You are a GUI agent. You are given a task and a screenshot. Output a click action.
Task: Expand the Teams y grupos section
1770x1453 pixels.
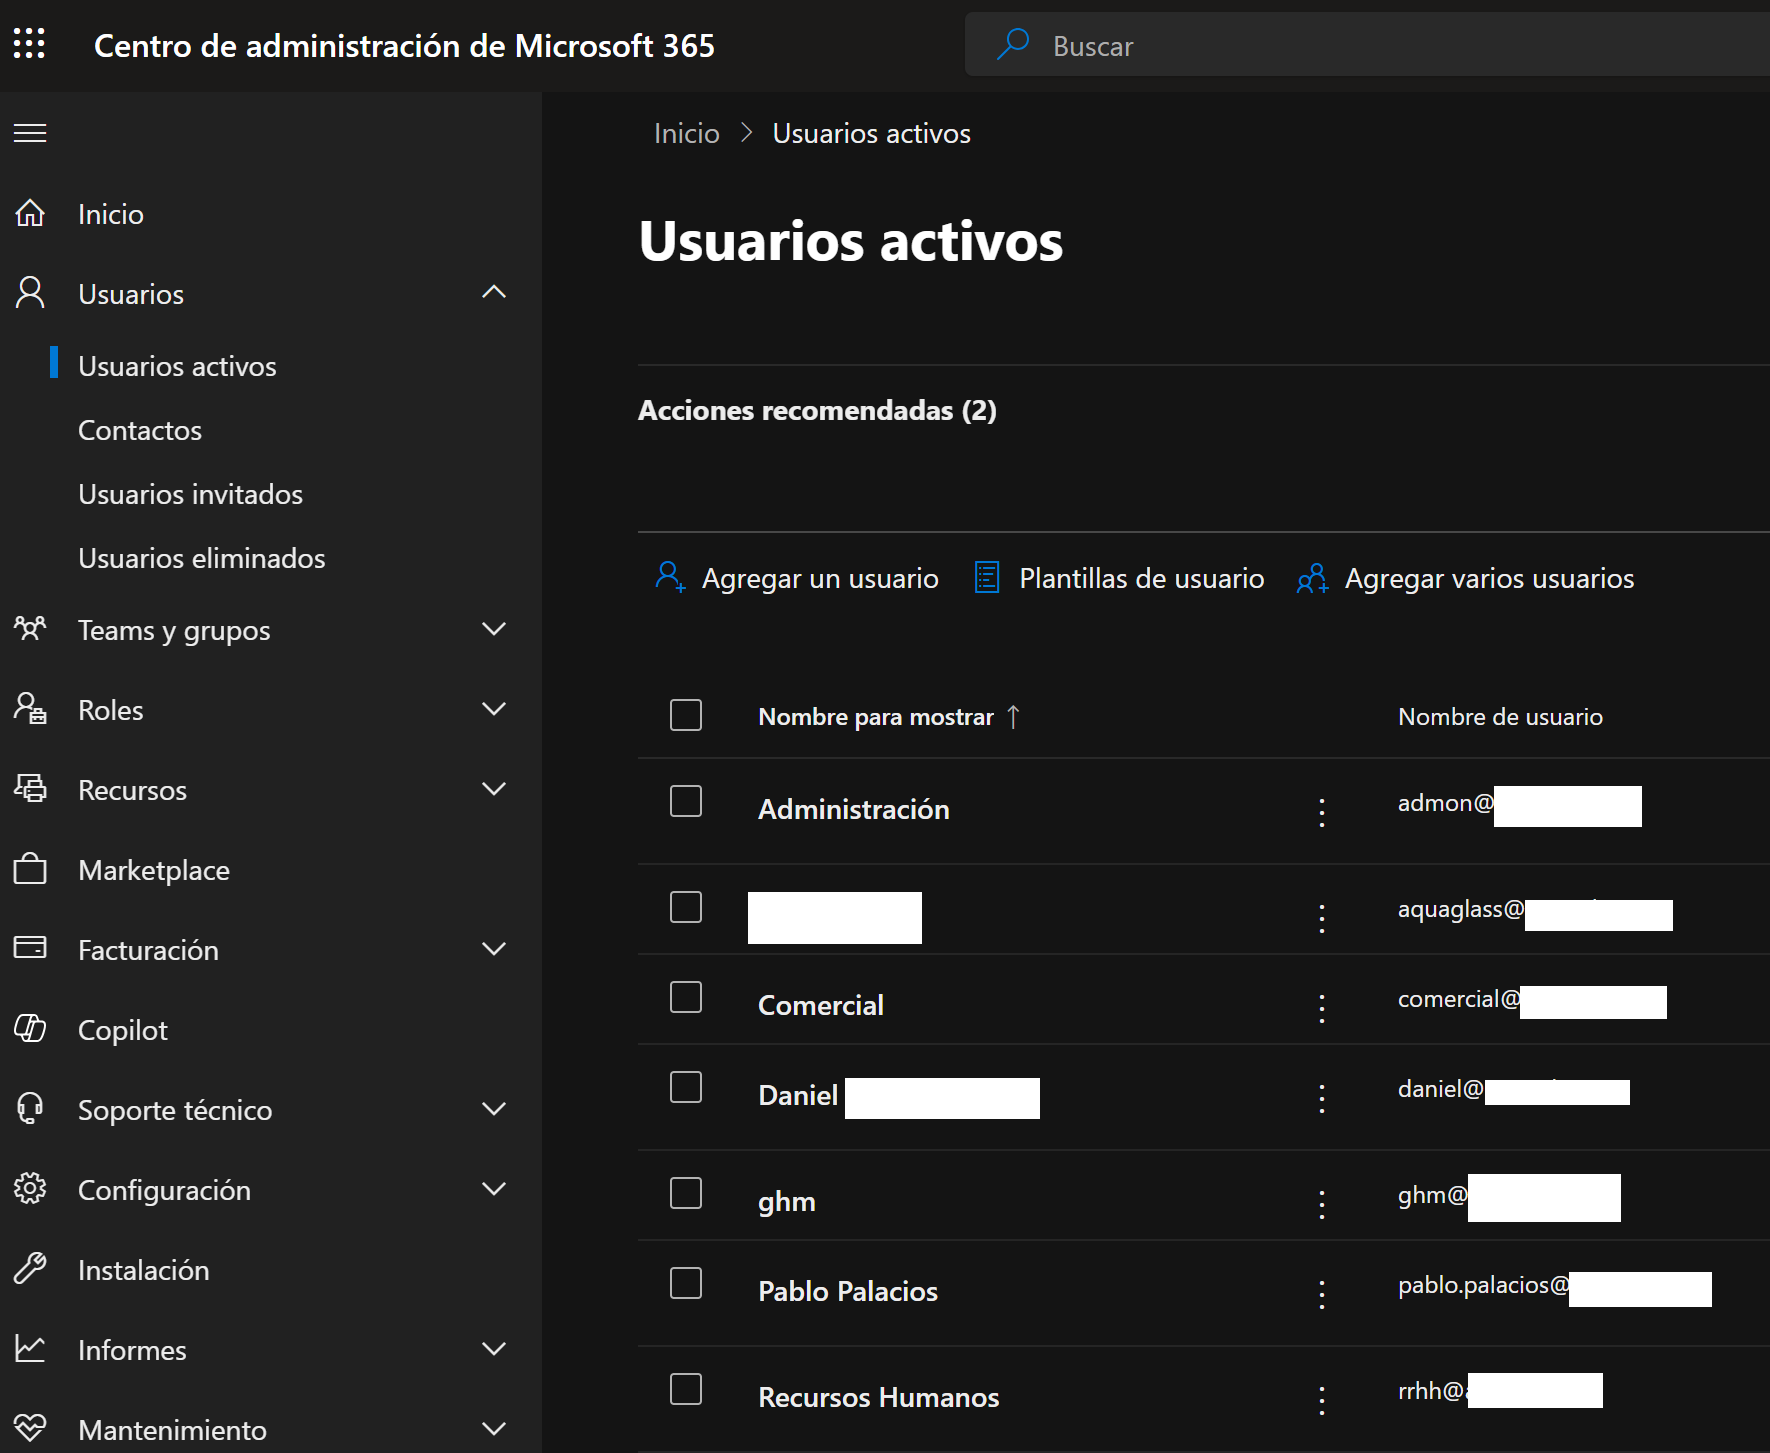[494, 629]
